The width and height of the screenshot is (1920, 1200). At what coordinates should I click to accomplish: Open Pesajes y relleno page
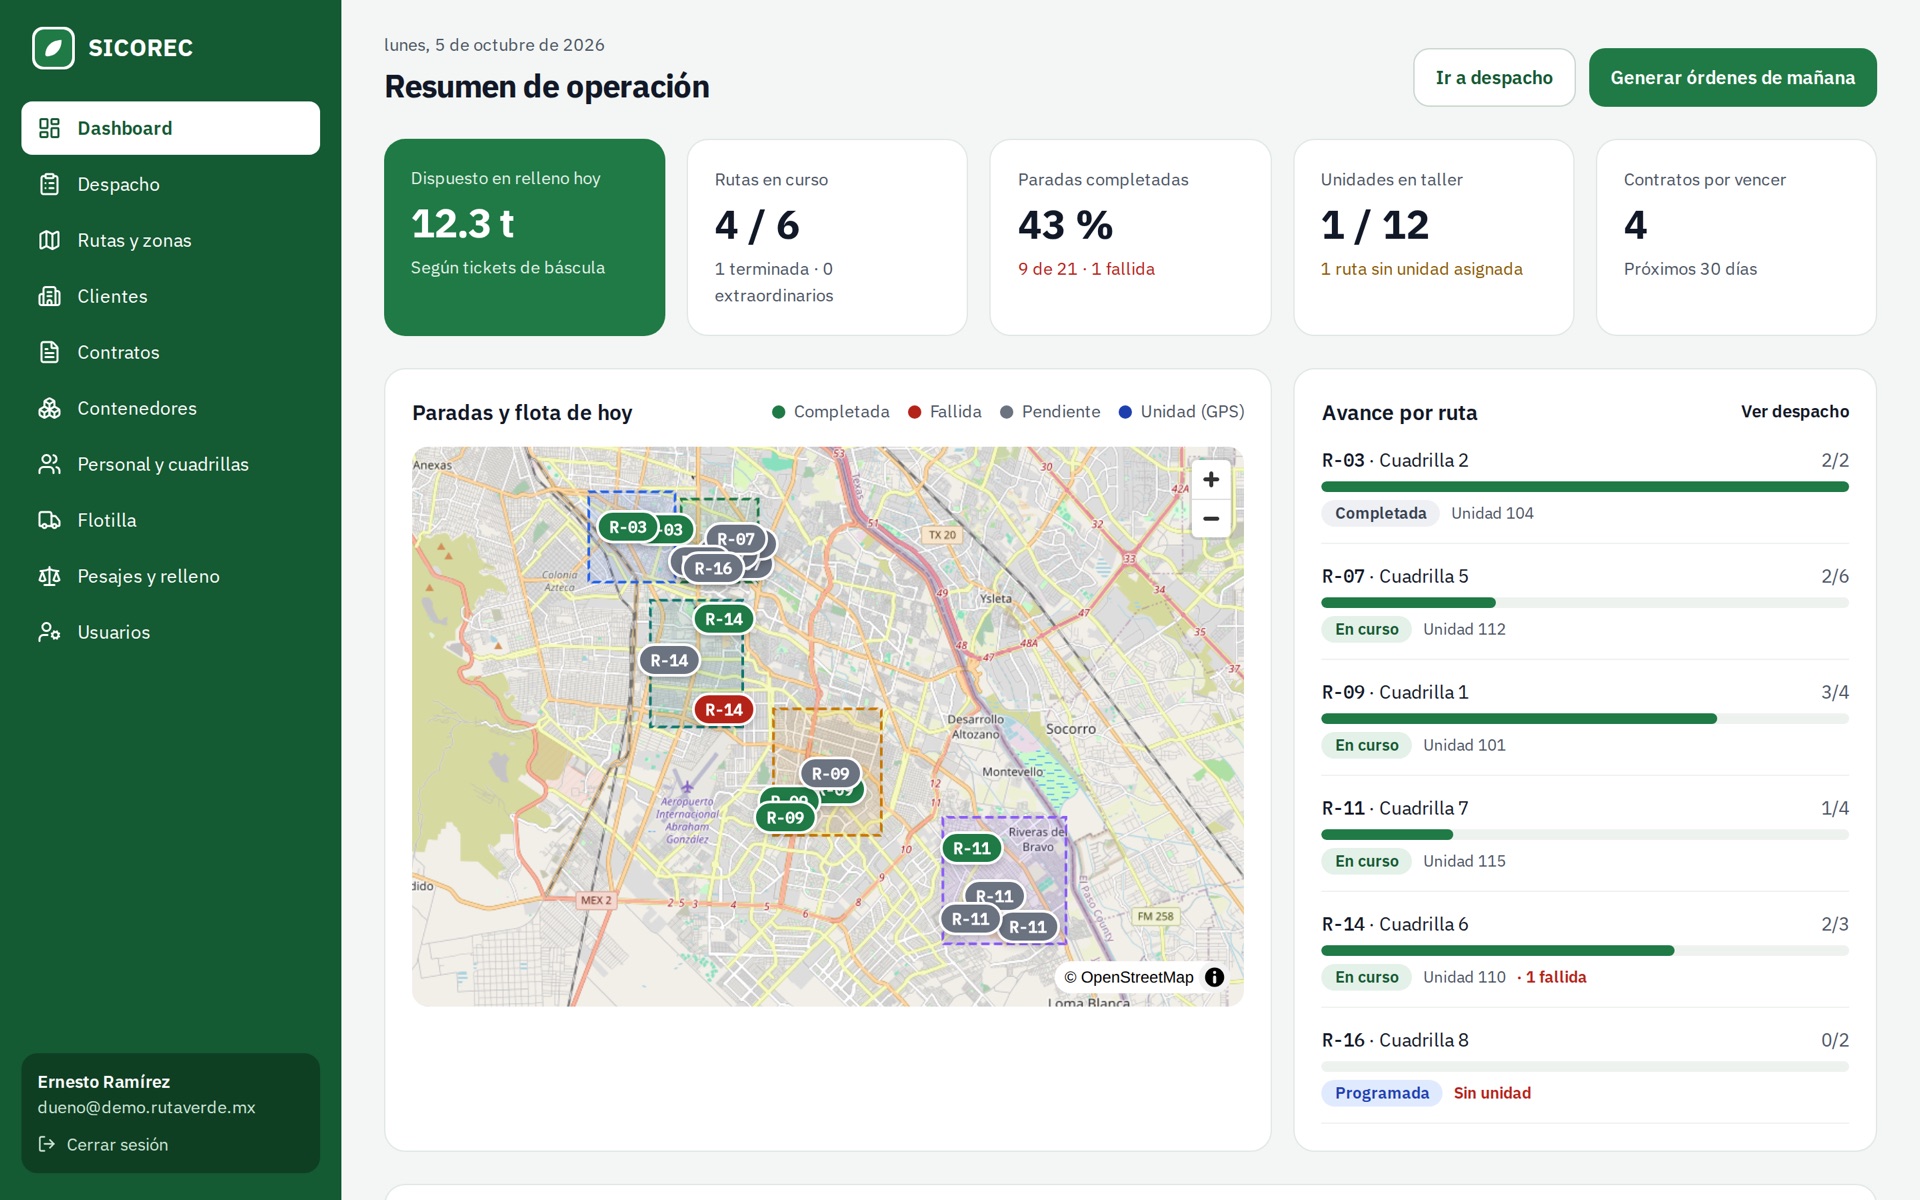[x=171, y=576]
